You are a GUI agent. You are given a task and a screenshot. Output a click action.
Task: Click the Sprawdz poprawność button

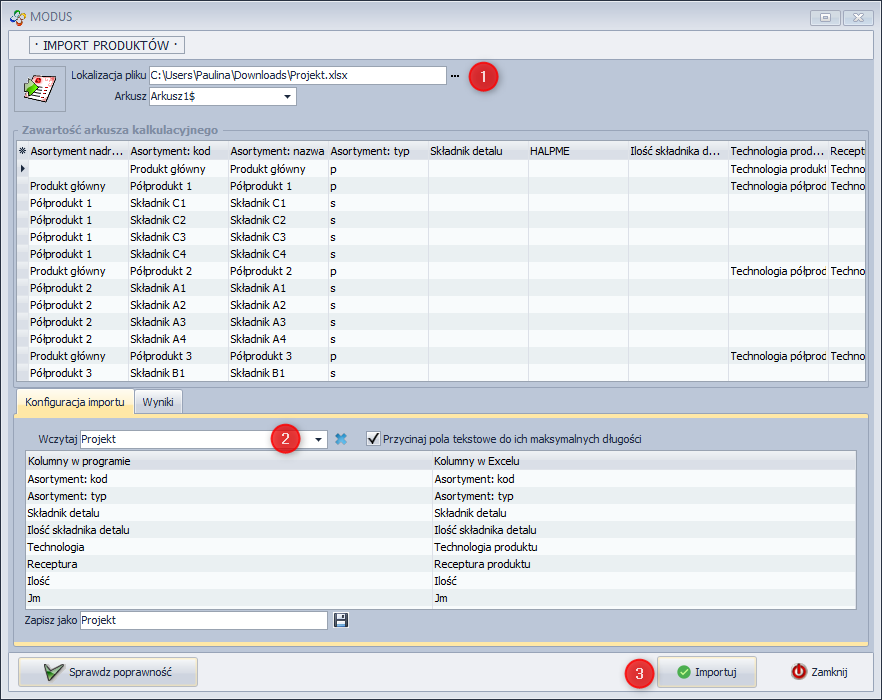(108, 672)
